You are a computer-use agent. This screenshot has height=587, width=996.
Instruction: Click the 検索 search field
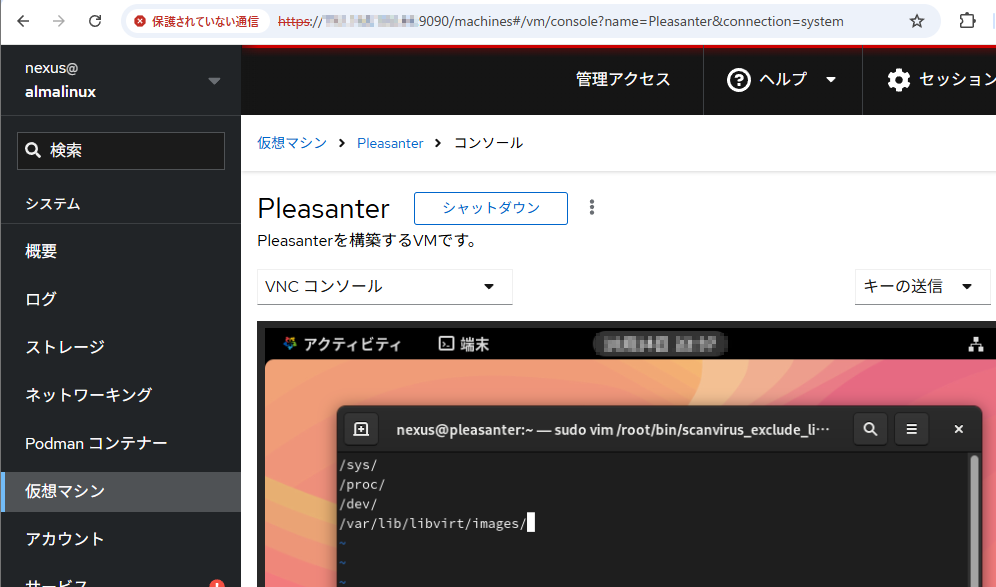[x=121, y=151]
